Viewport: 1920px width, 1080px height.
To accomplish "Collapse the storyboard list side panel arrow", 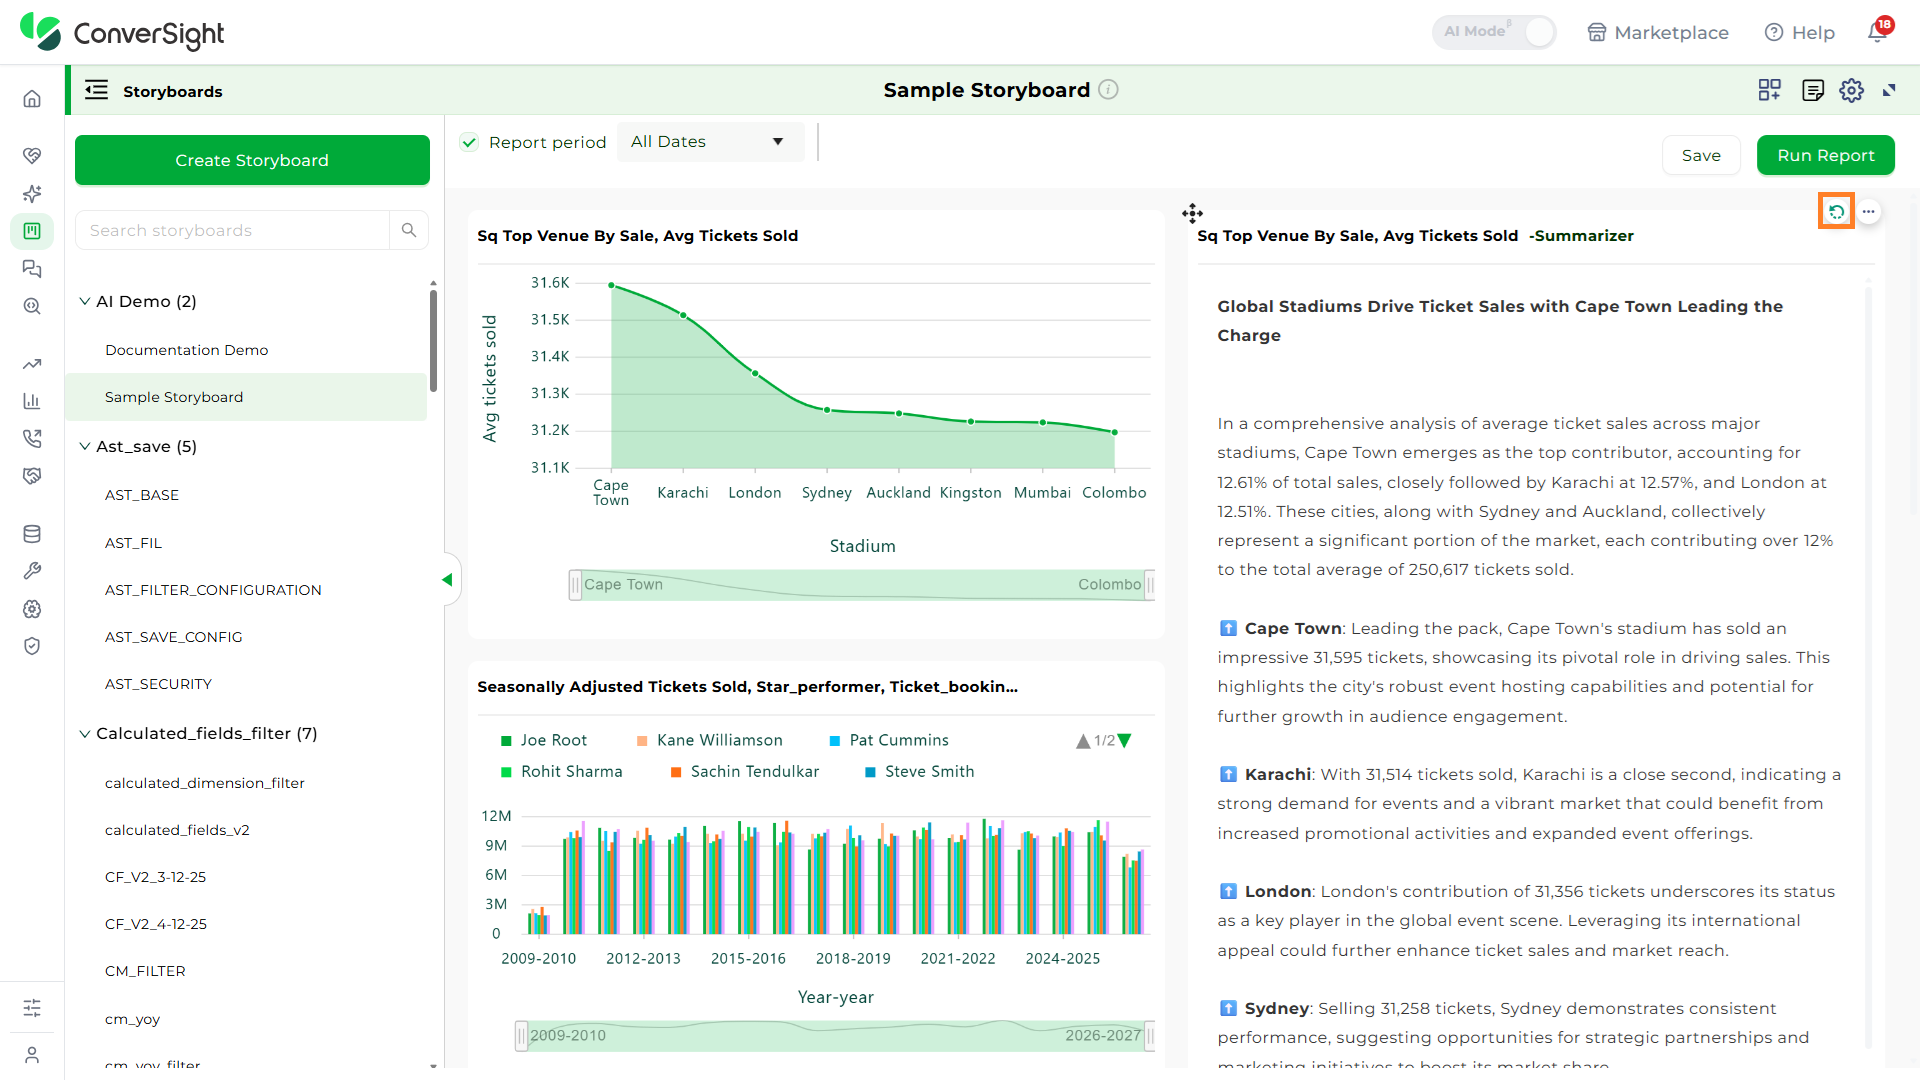I will coord(447,580).
